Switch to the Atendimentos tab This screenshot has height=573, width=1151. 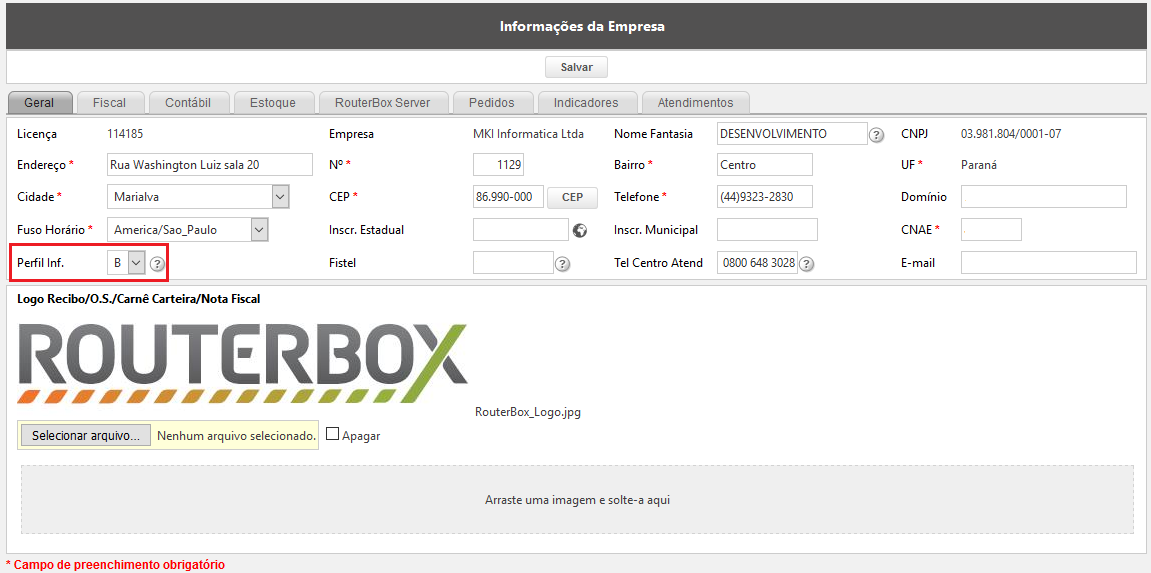coord(695,103)
